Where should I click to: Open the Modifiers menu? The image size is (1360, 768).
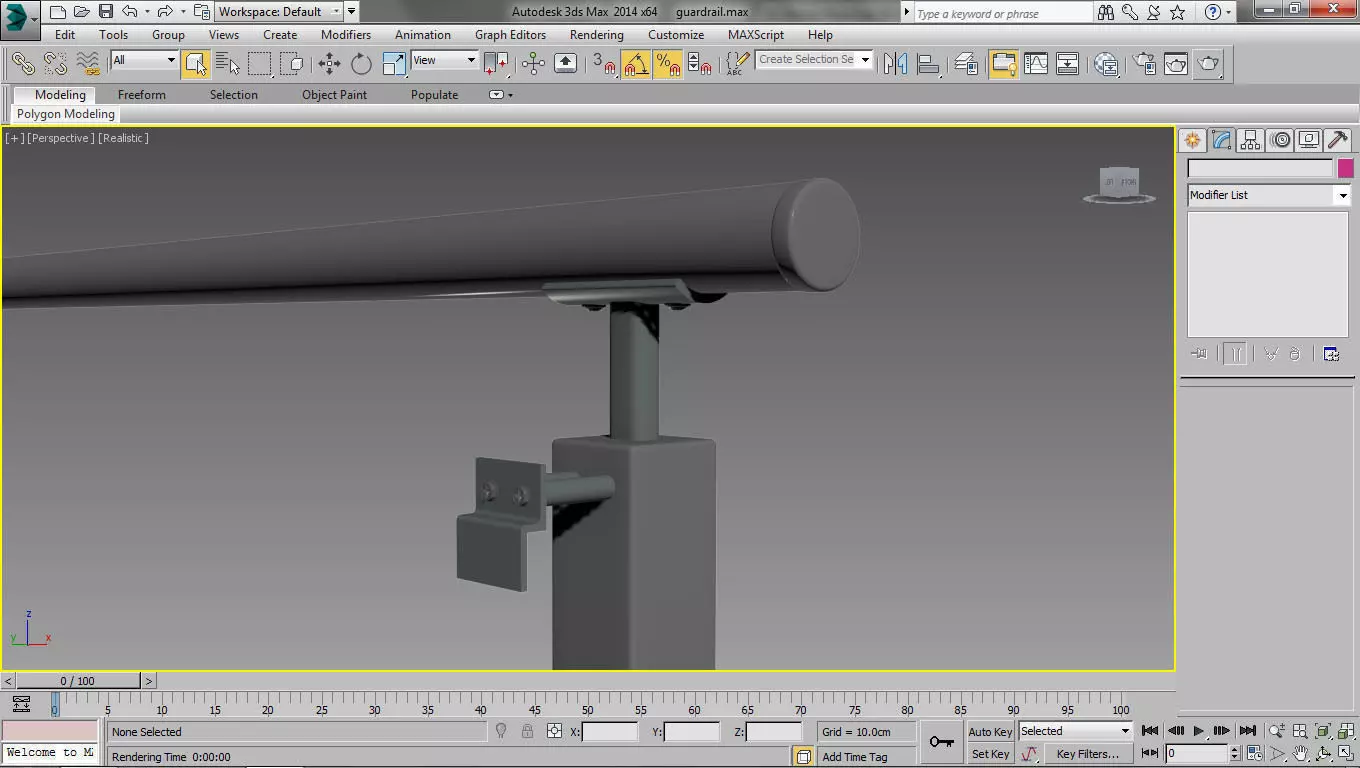pyautogui.click(x=346, y=35)
